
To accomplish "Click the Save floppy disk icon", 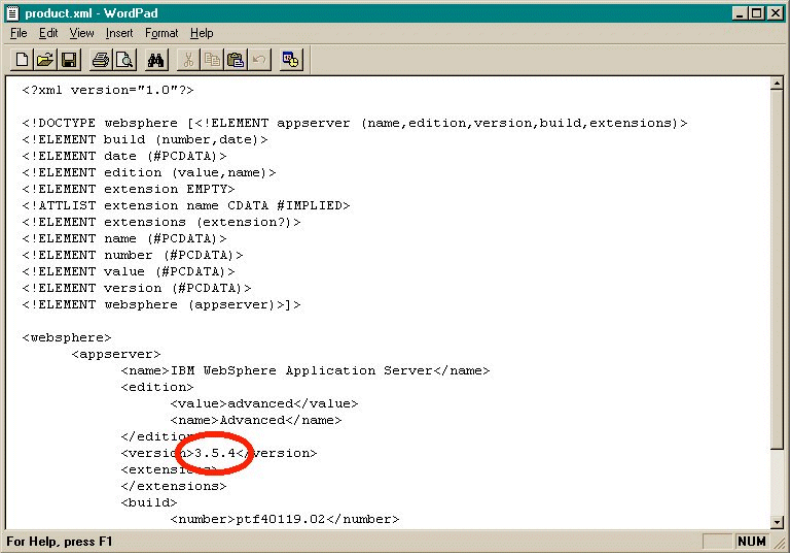I will pyautogui.click(x=69, y=60).
